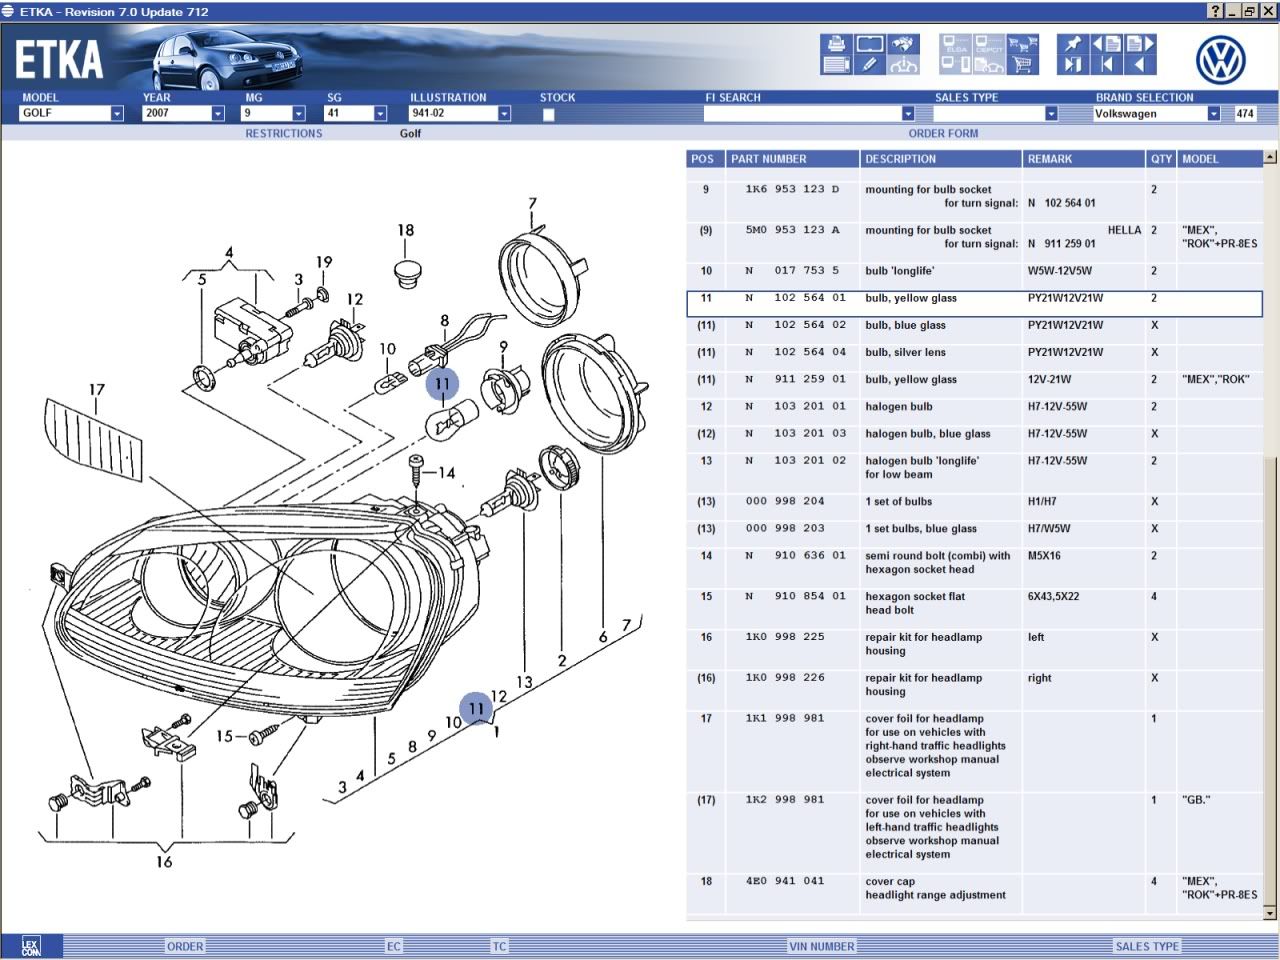Click the Volkswagen logo
The image size is (1280, 960).
click(x=1220, y=59)
